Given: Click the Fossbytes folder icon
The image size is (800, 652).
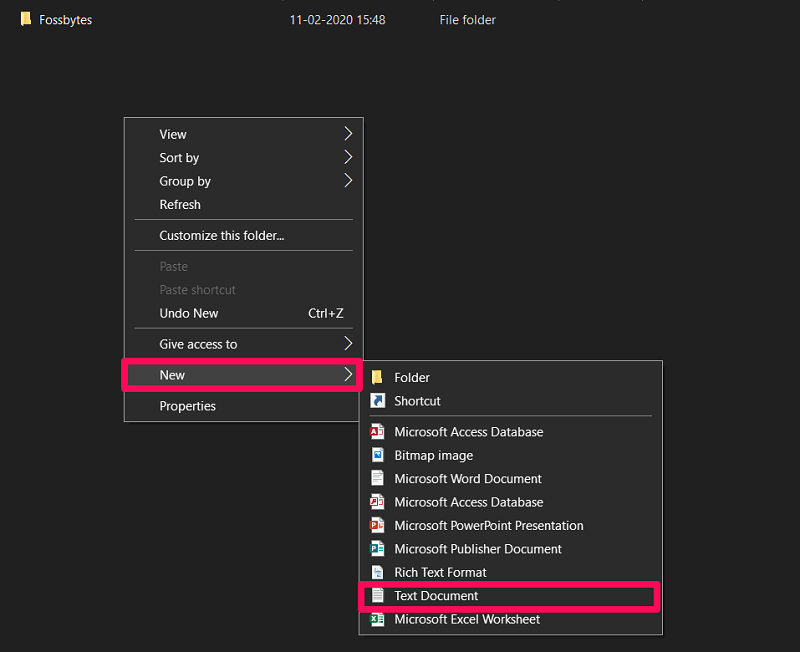Looking at the screenshot, I should [27, 19].
